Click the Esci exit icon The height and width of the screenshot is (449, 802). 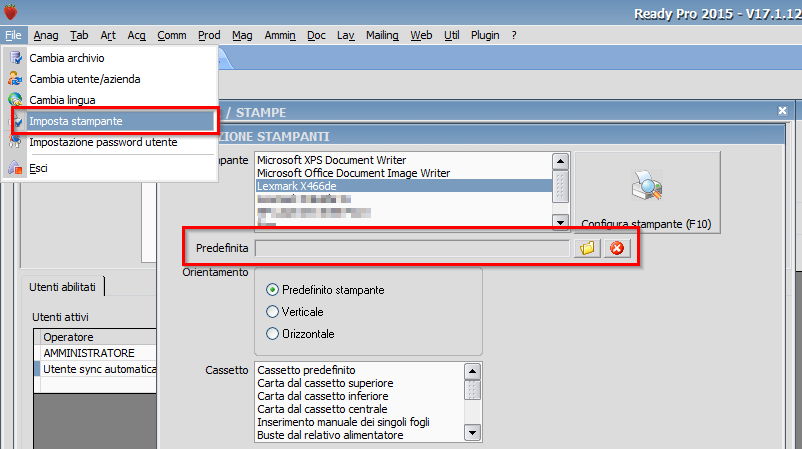[15, 168]
